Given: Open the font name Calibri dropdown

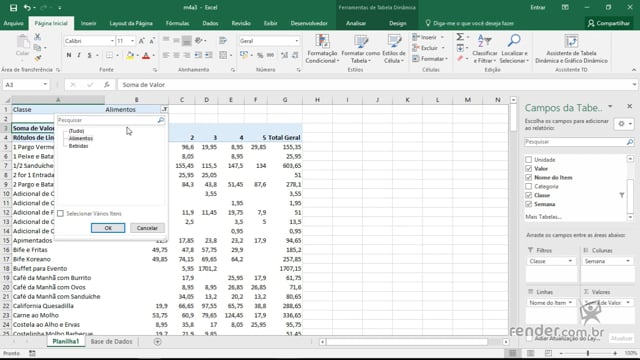Looking at the screenshot, I should [x=112, y=41].
